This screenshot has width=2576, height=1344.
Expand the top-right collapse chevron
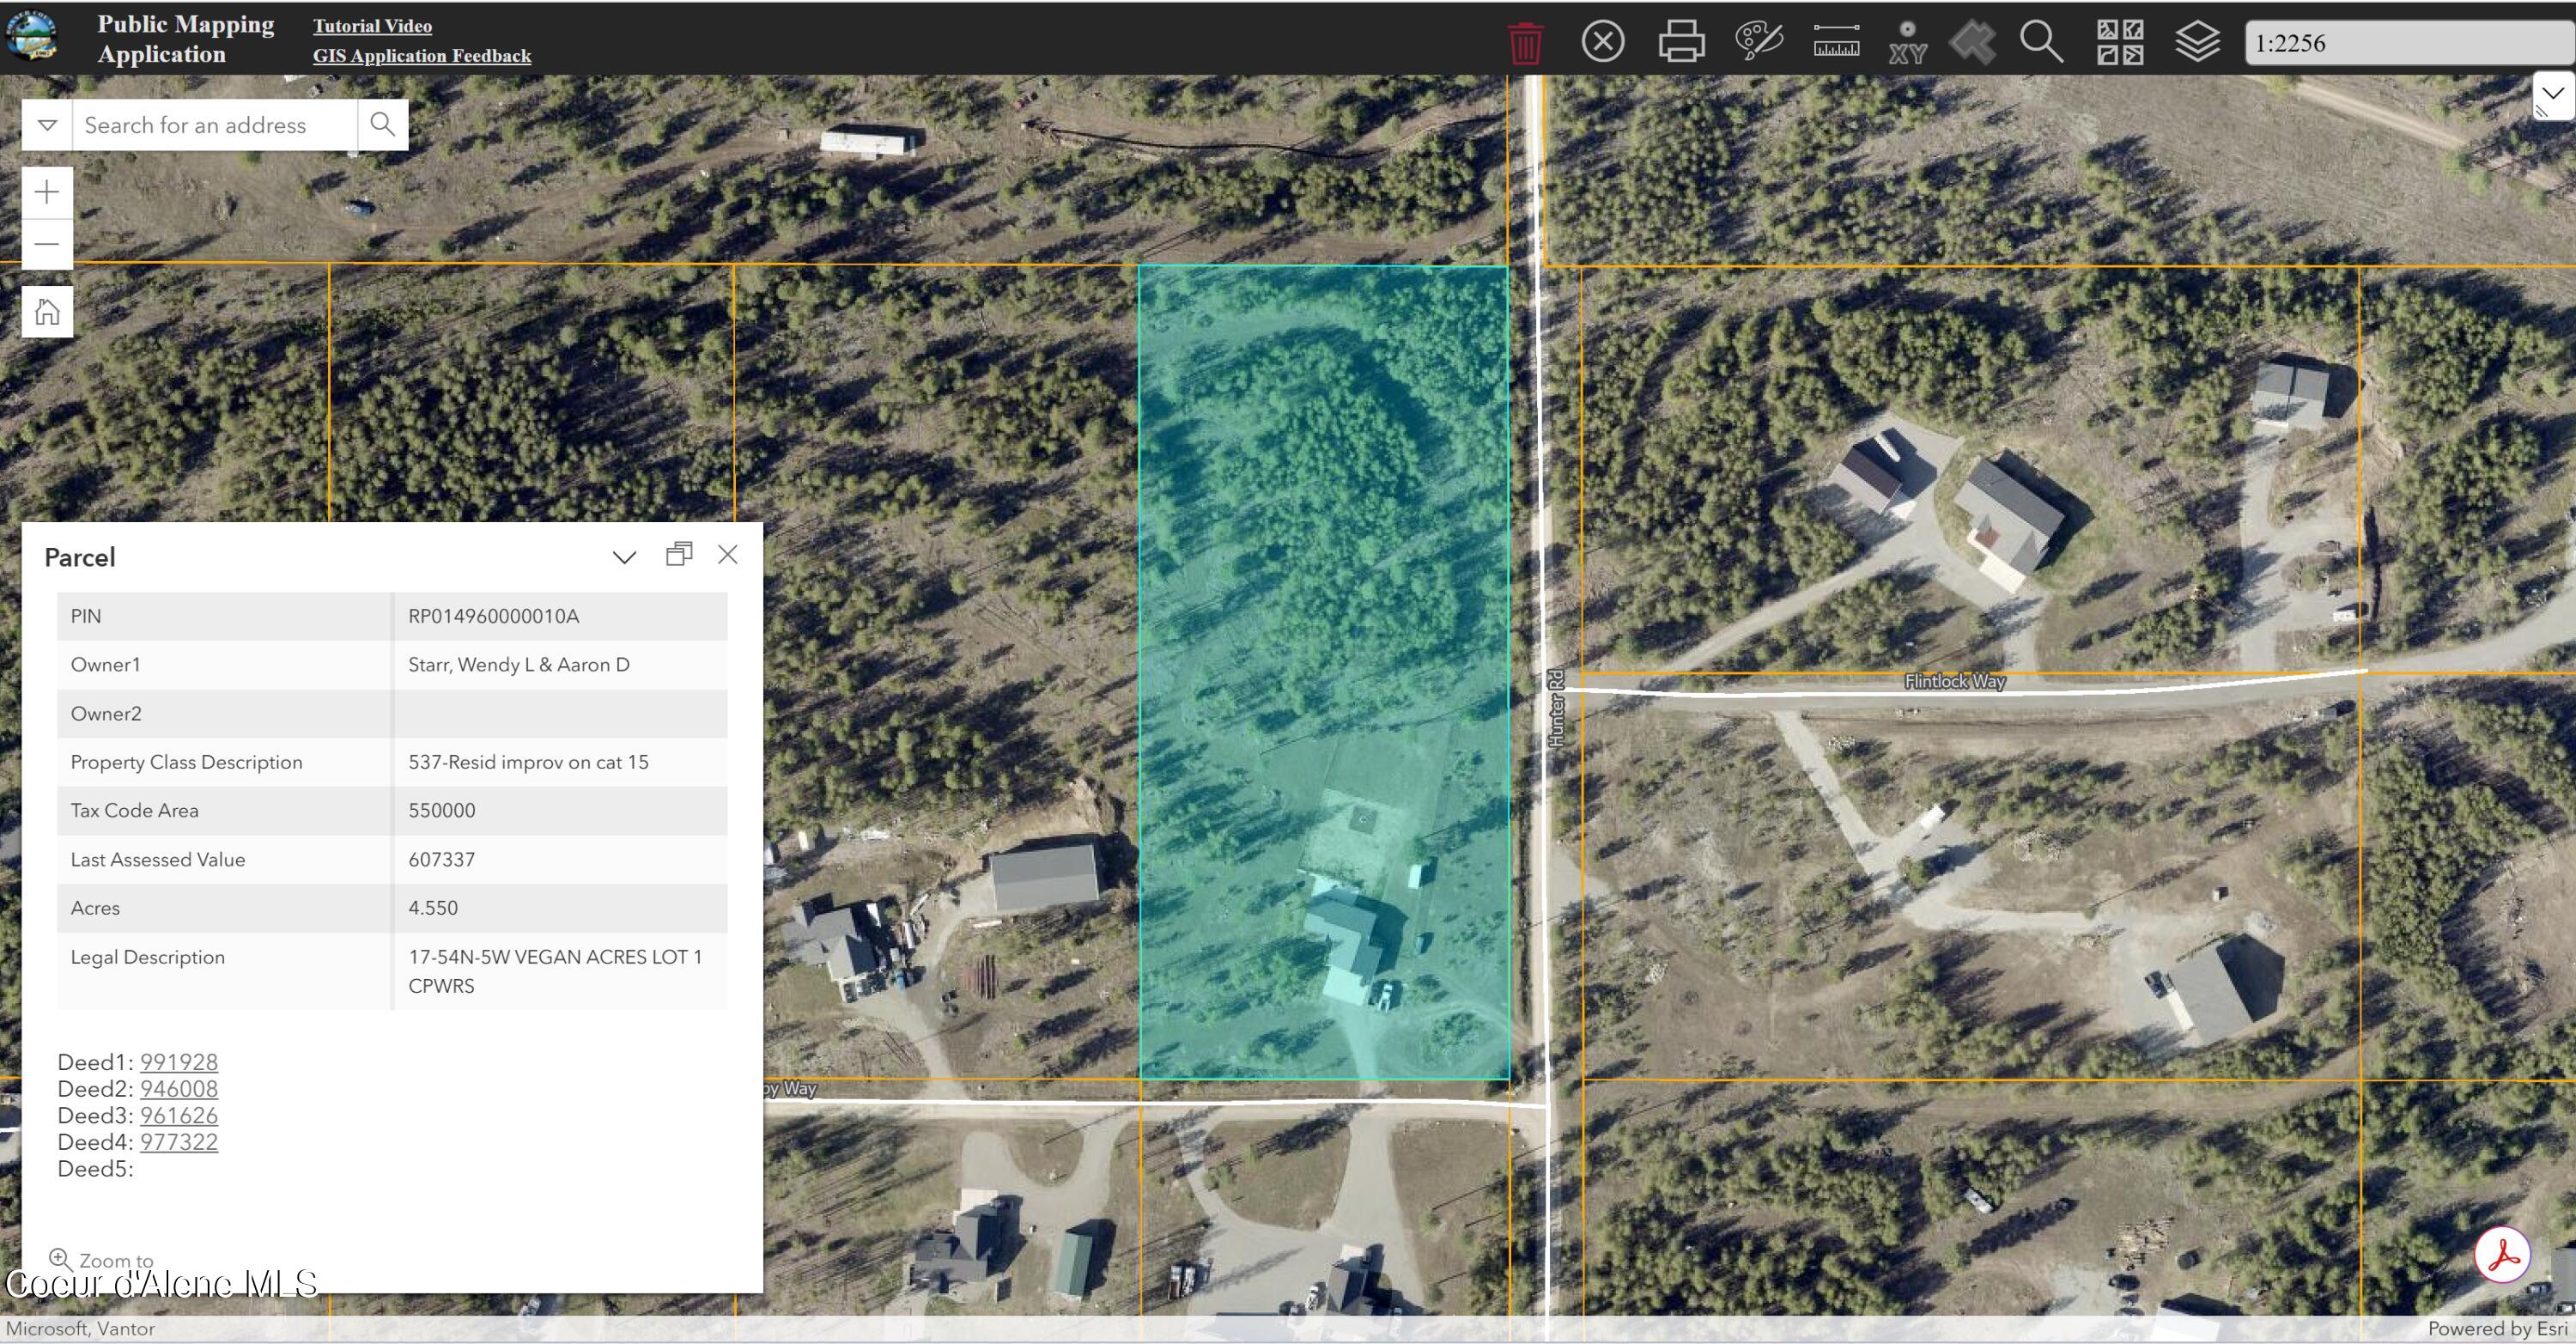click(x=2553, y=94)
